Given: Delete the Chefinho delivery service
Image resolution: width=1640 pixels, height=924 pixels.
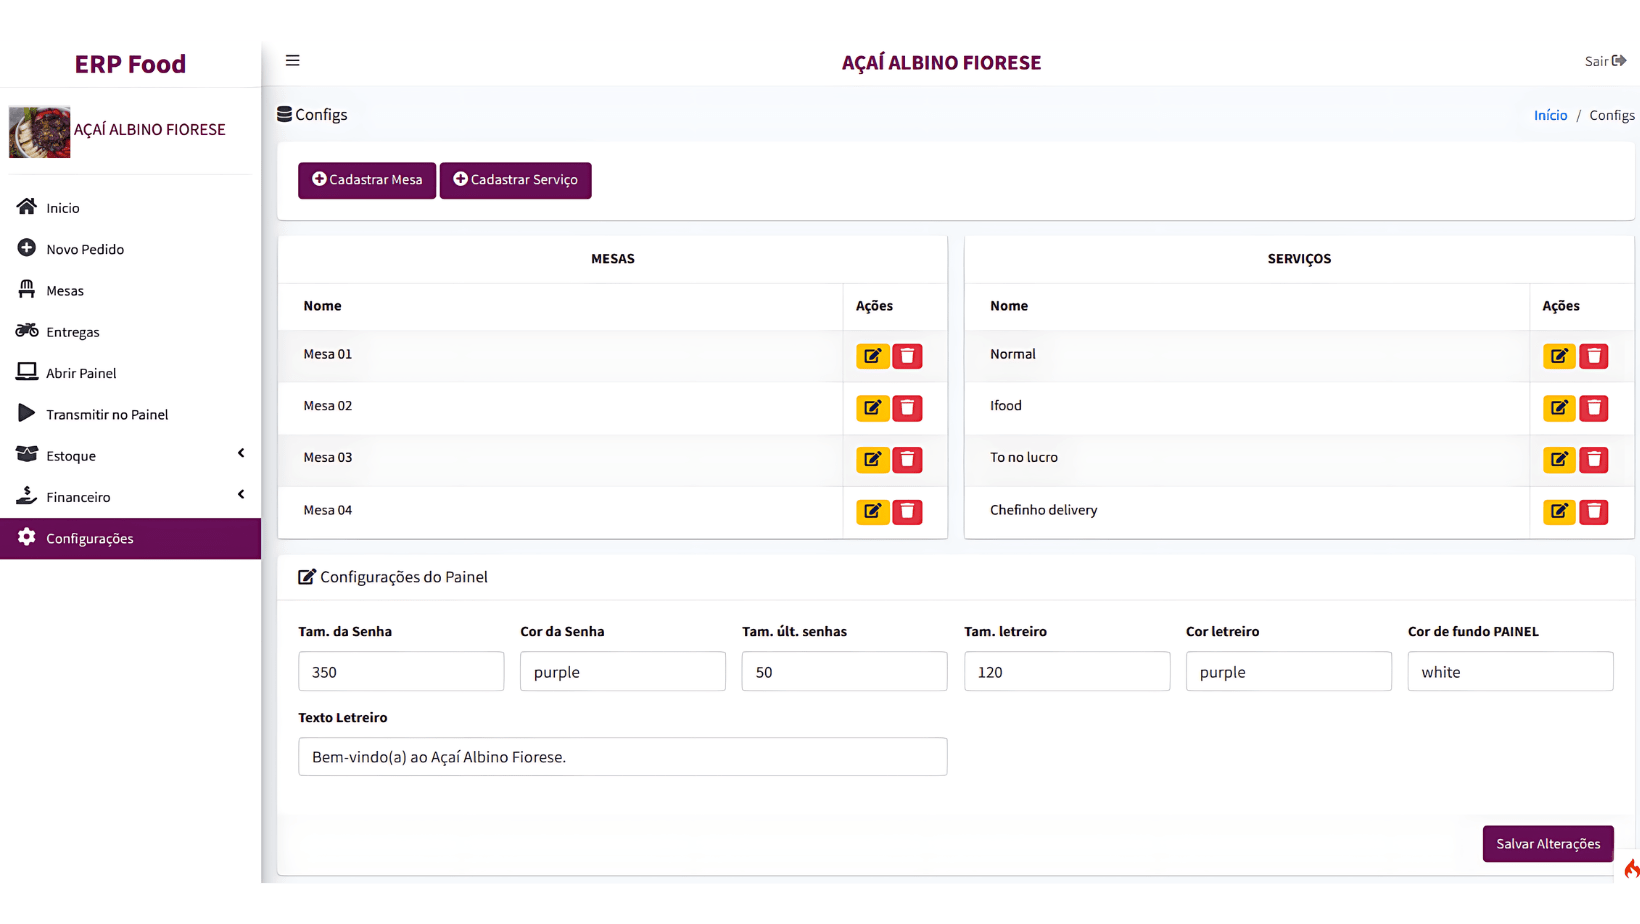Looking at the screenshot, I should pyautogui.click(x=1593, y=512).
